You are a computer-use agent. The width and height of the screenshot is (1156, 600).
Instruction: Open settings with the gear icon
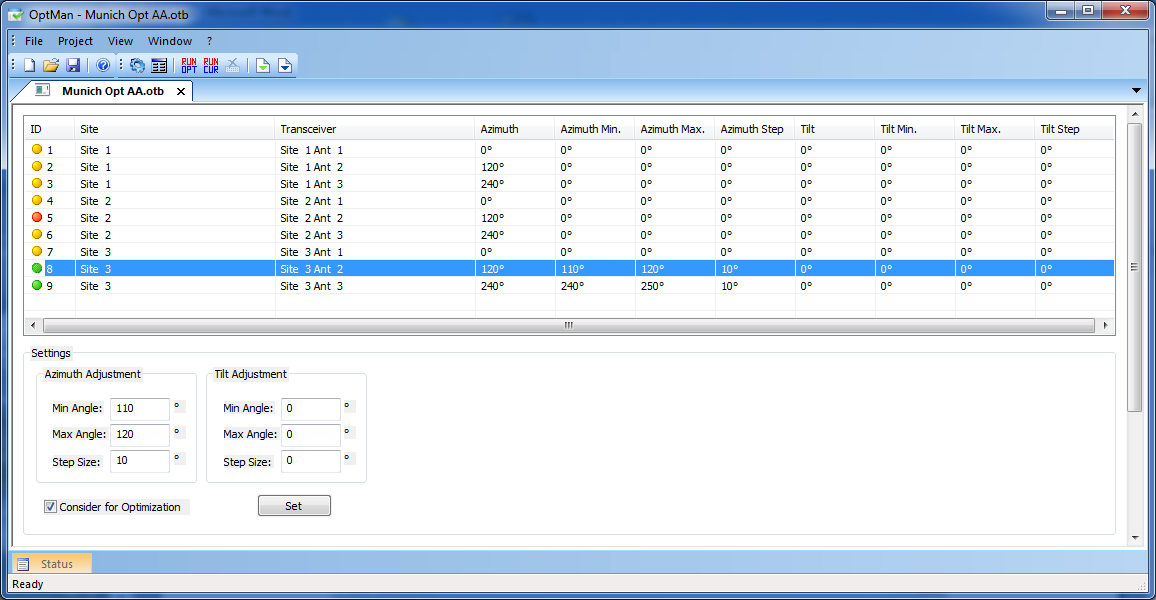point(138,66)
